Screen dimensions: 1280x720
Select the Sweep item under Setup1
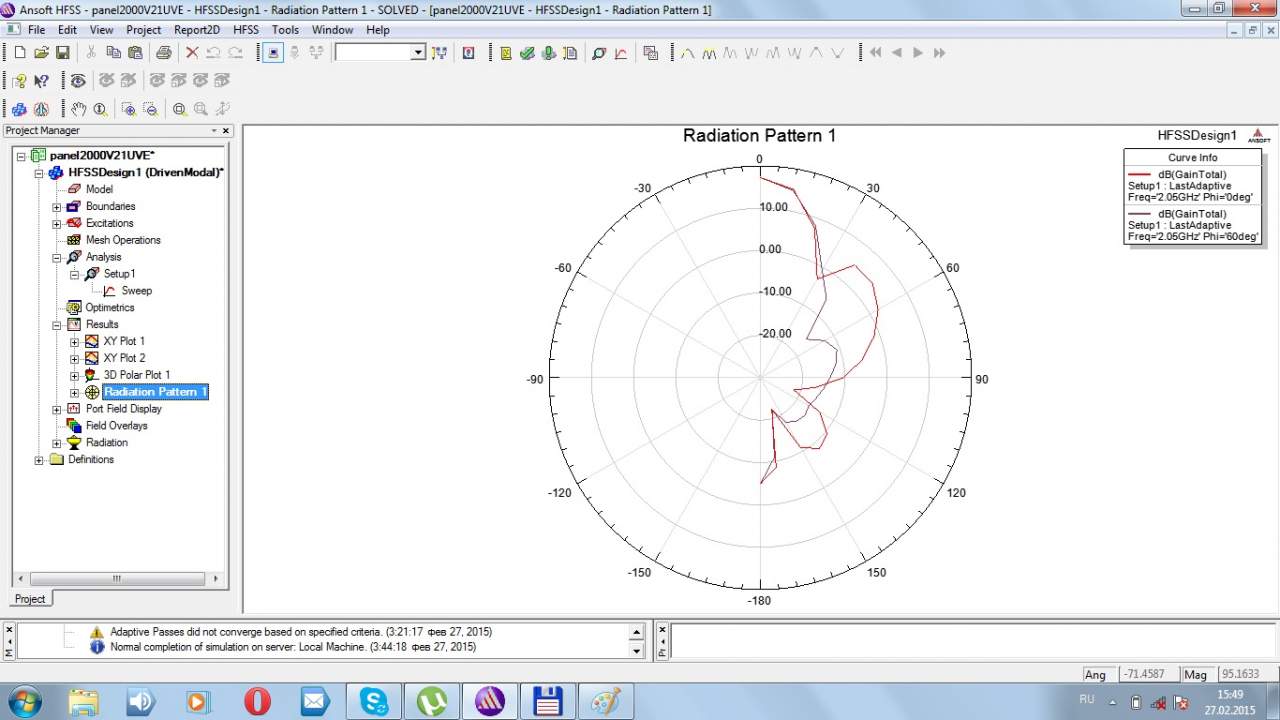(x=136, y=291)
